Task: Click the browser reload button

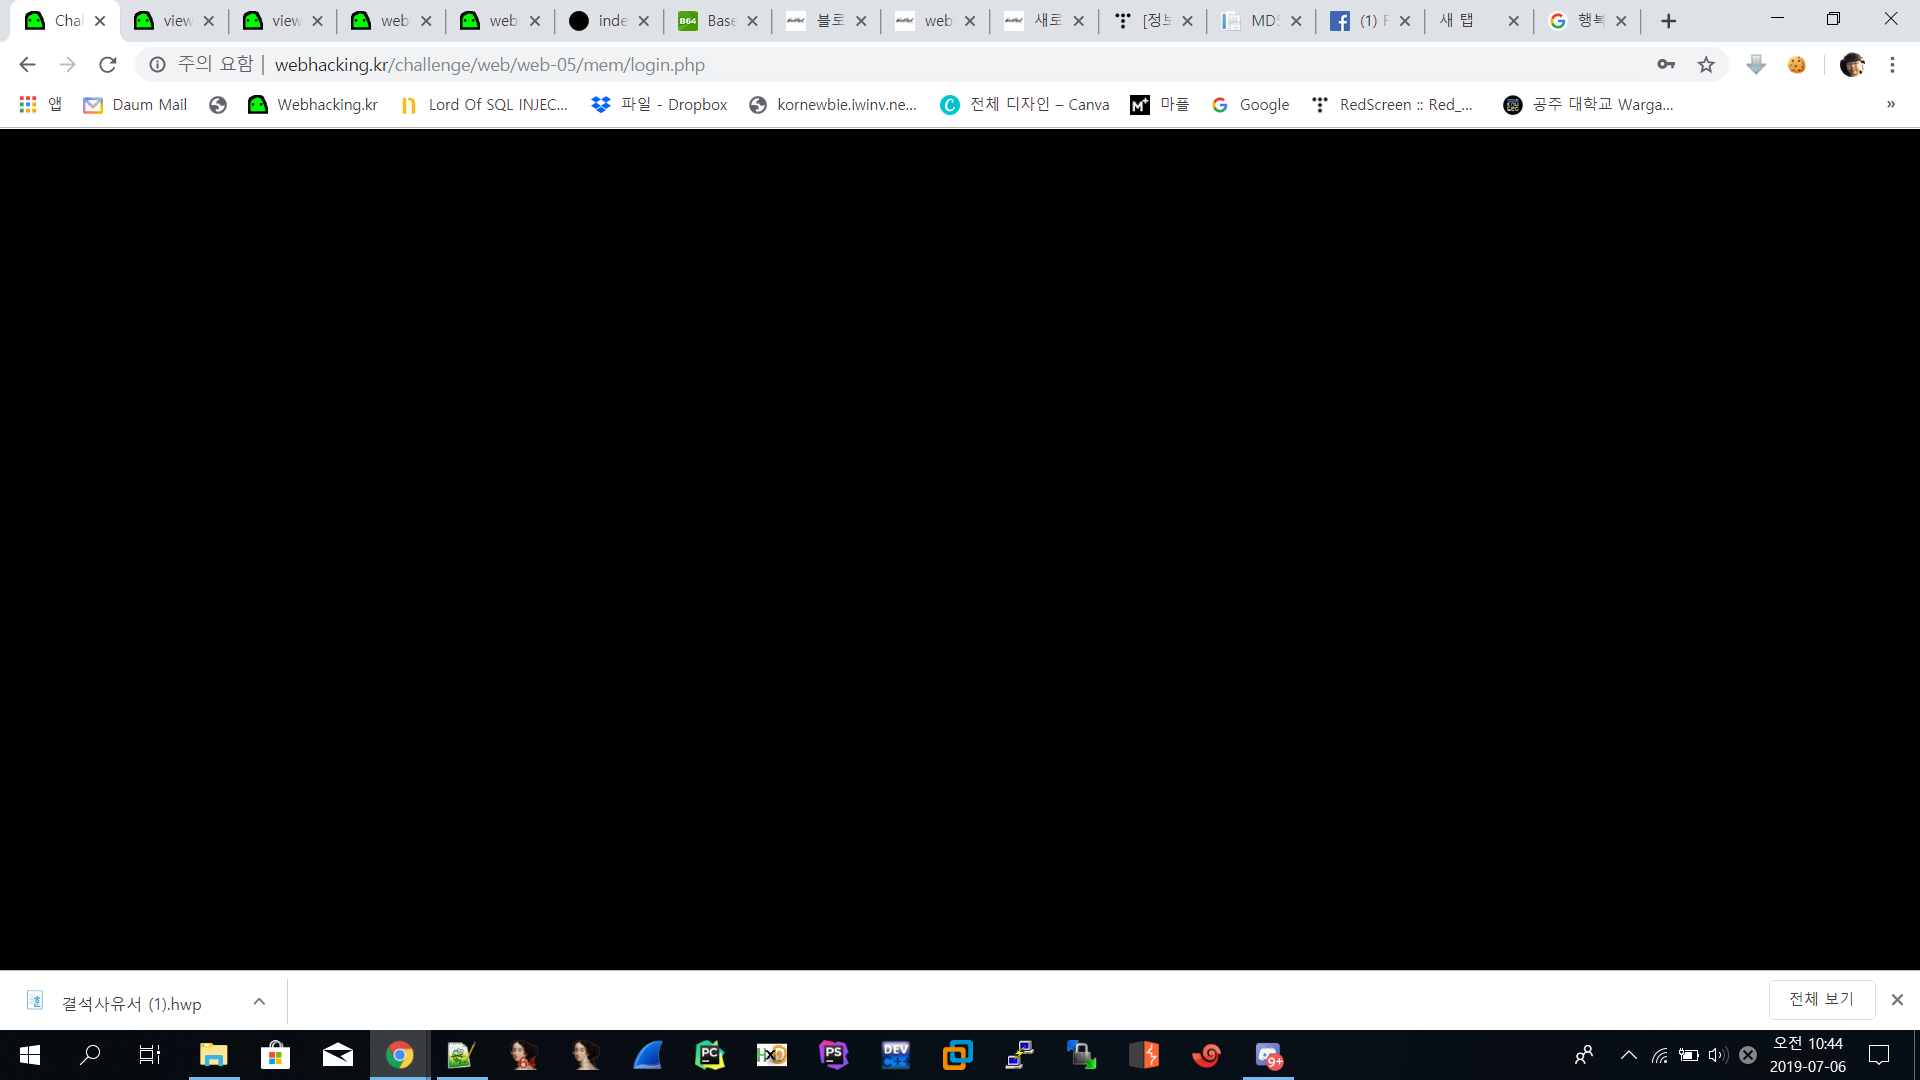Action: point(108,65)
